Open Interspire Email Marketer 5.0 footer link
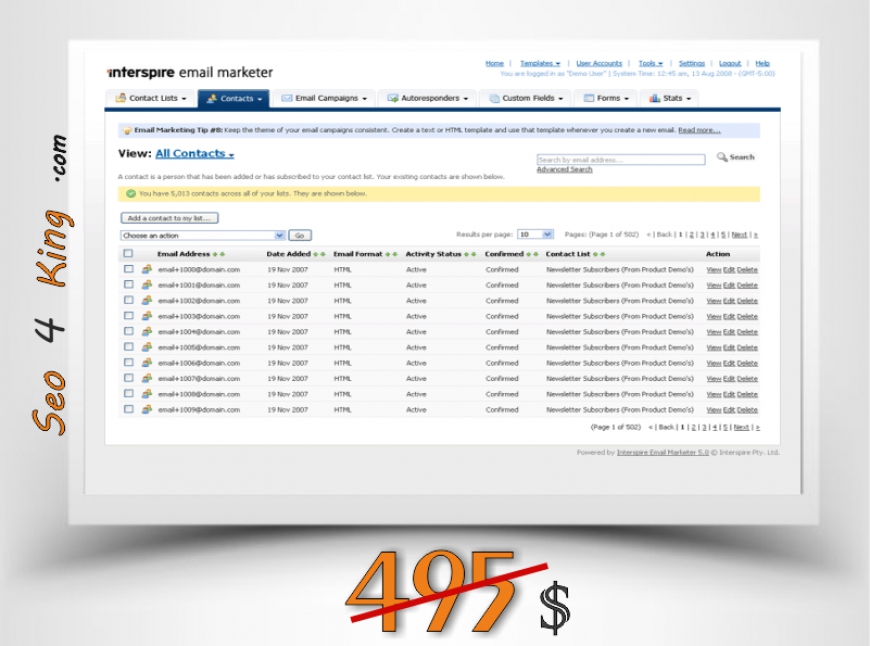Image resolution: width=870 pixels, height=646 pixels. (x=662, y=452)
